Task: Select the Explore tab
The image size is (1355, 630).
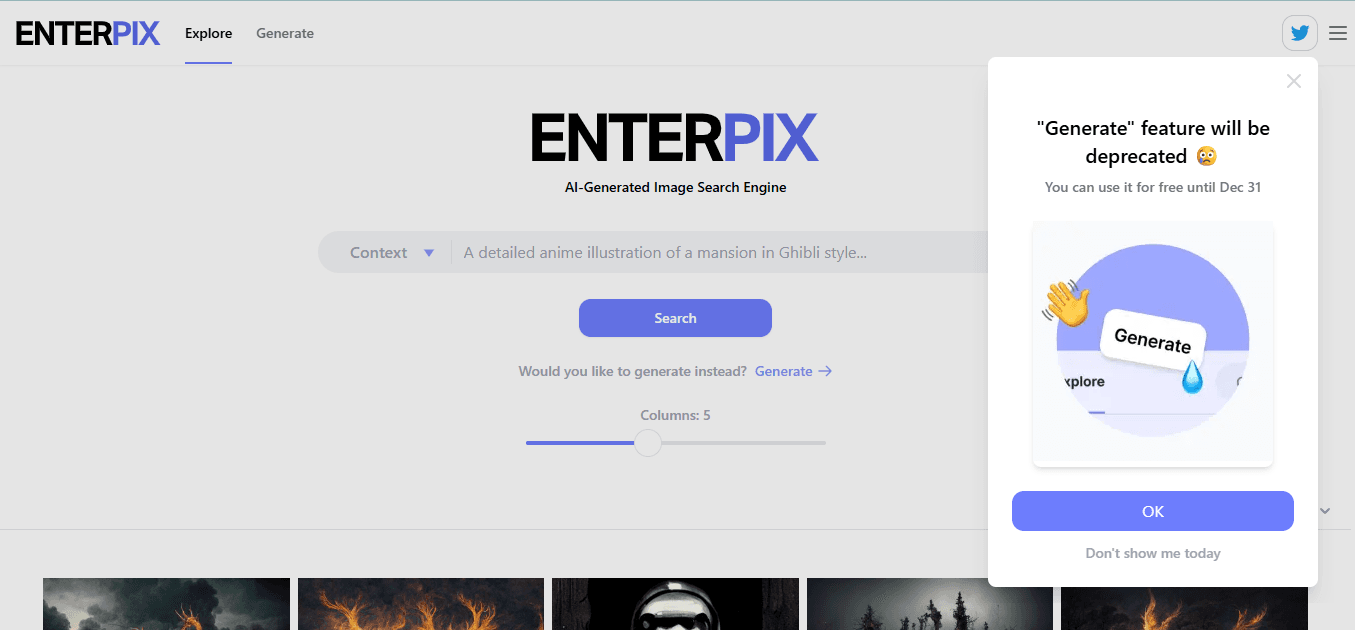Action: coord(208,33)
